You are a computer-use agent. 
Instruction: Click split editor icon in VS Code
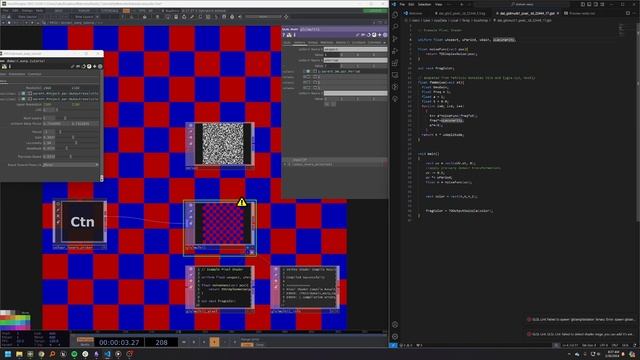[628, 13]
